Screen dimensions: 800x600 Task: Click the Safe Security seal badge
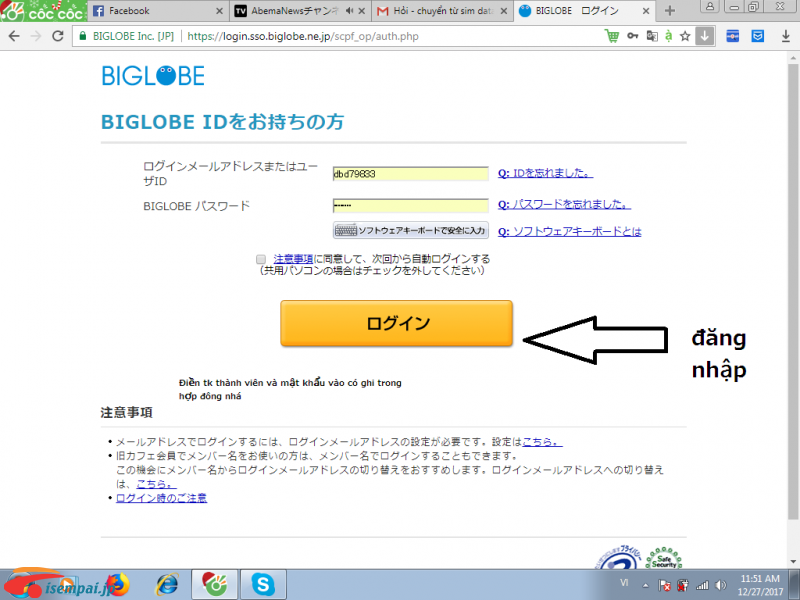click(664, 558)
